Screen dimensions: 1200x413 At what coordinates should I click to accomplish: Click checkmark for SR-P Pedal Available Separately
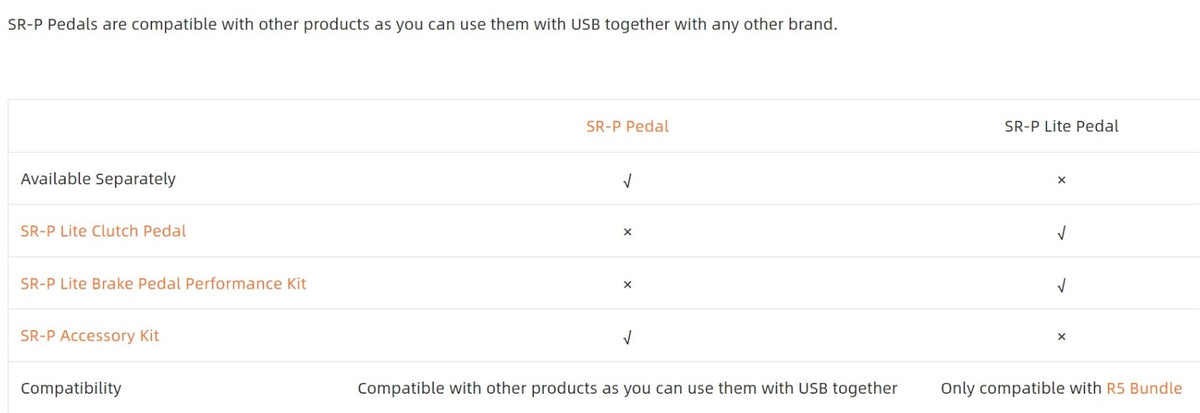pos(627,180)
